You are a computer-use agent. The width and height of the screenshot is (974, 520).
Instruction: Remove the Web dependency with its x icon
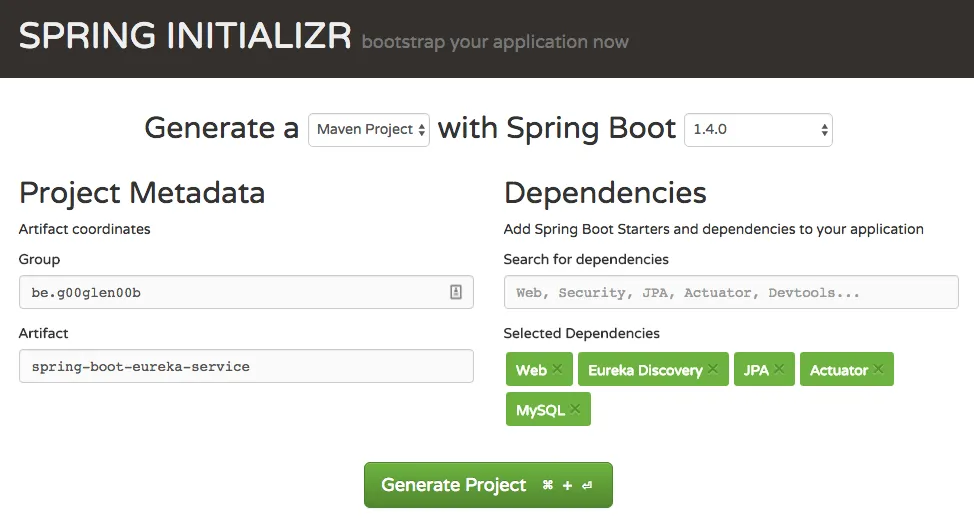tap(558, 370)
